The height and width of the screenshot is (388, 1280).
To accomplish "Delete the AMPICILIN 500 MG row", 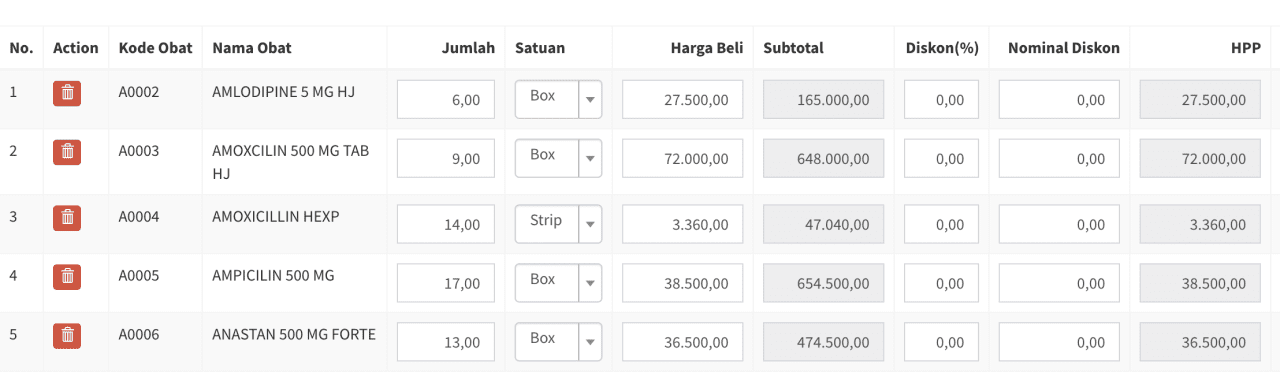I will 67,276.
